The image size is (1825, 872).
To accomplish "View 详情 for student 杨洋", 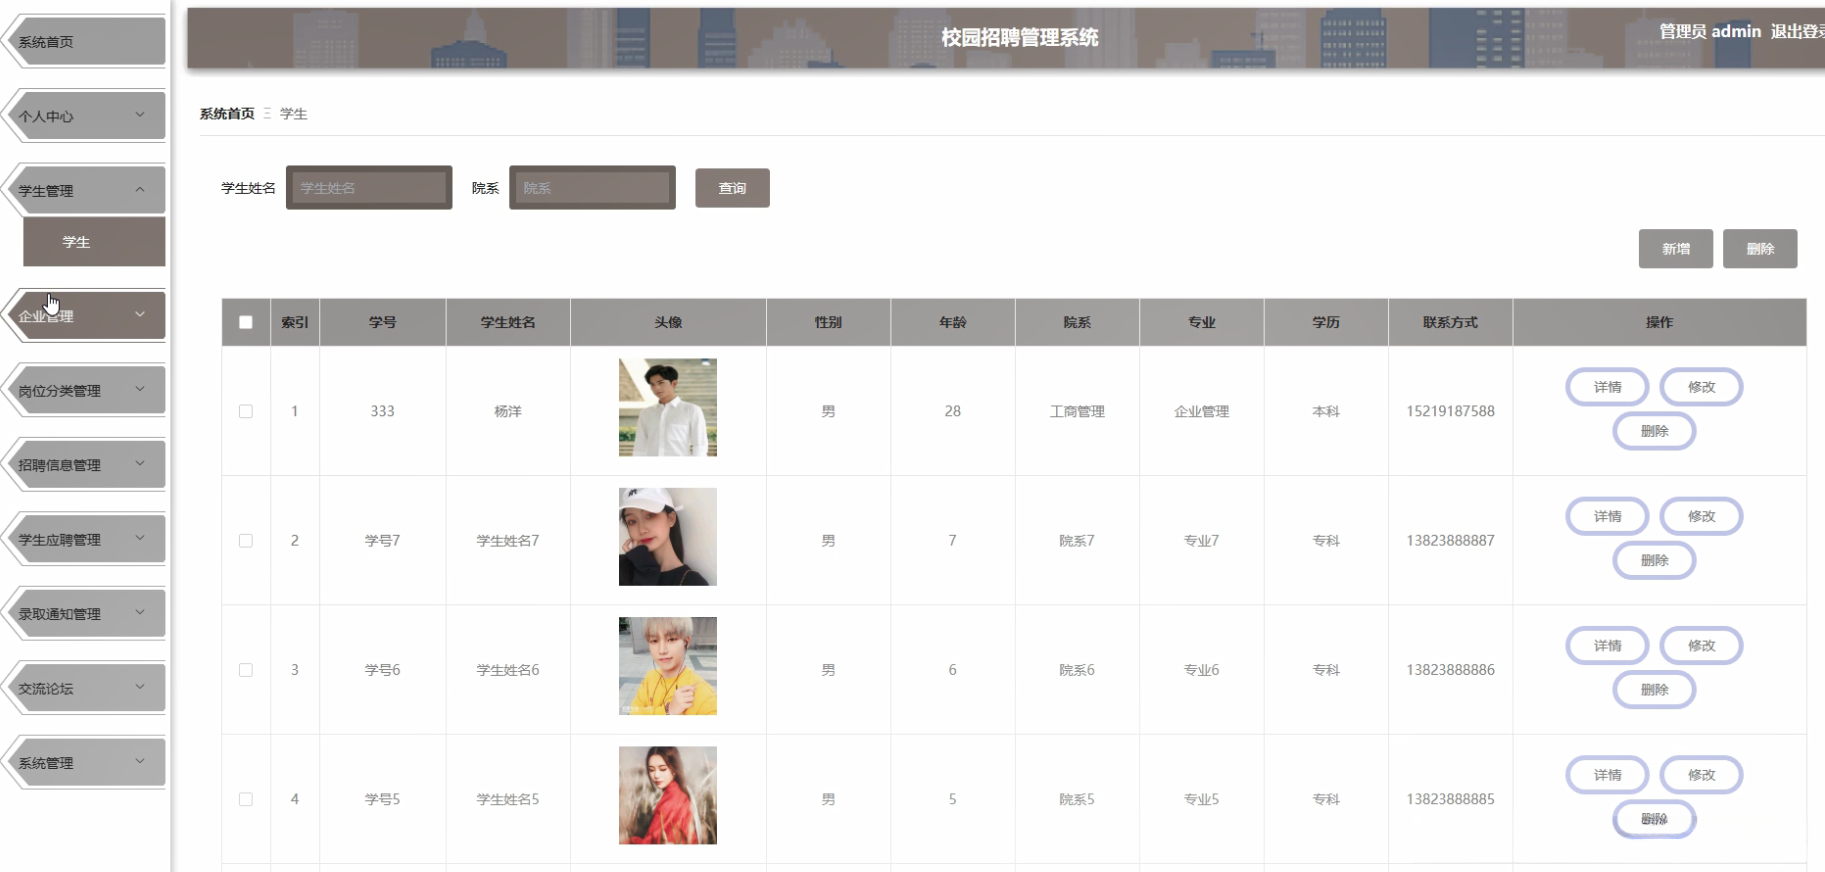I will tap(1607, 387).
